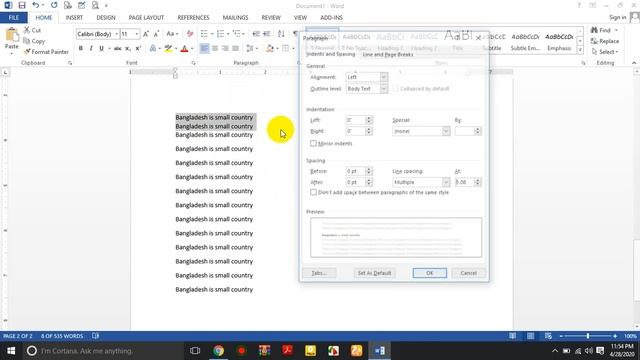Click Replace in Editing group
The height and width of the screenshot is (360, 640).
(x=605, y=41)
